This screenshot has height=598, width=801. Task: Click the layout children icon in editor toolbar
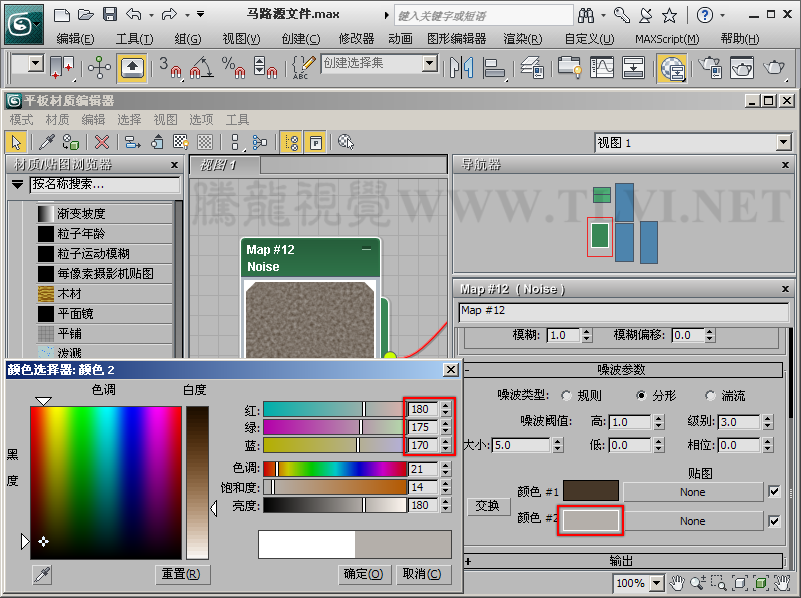[x=260, y=142]
